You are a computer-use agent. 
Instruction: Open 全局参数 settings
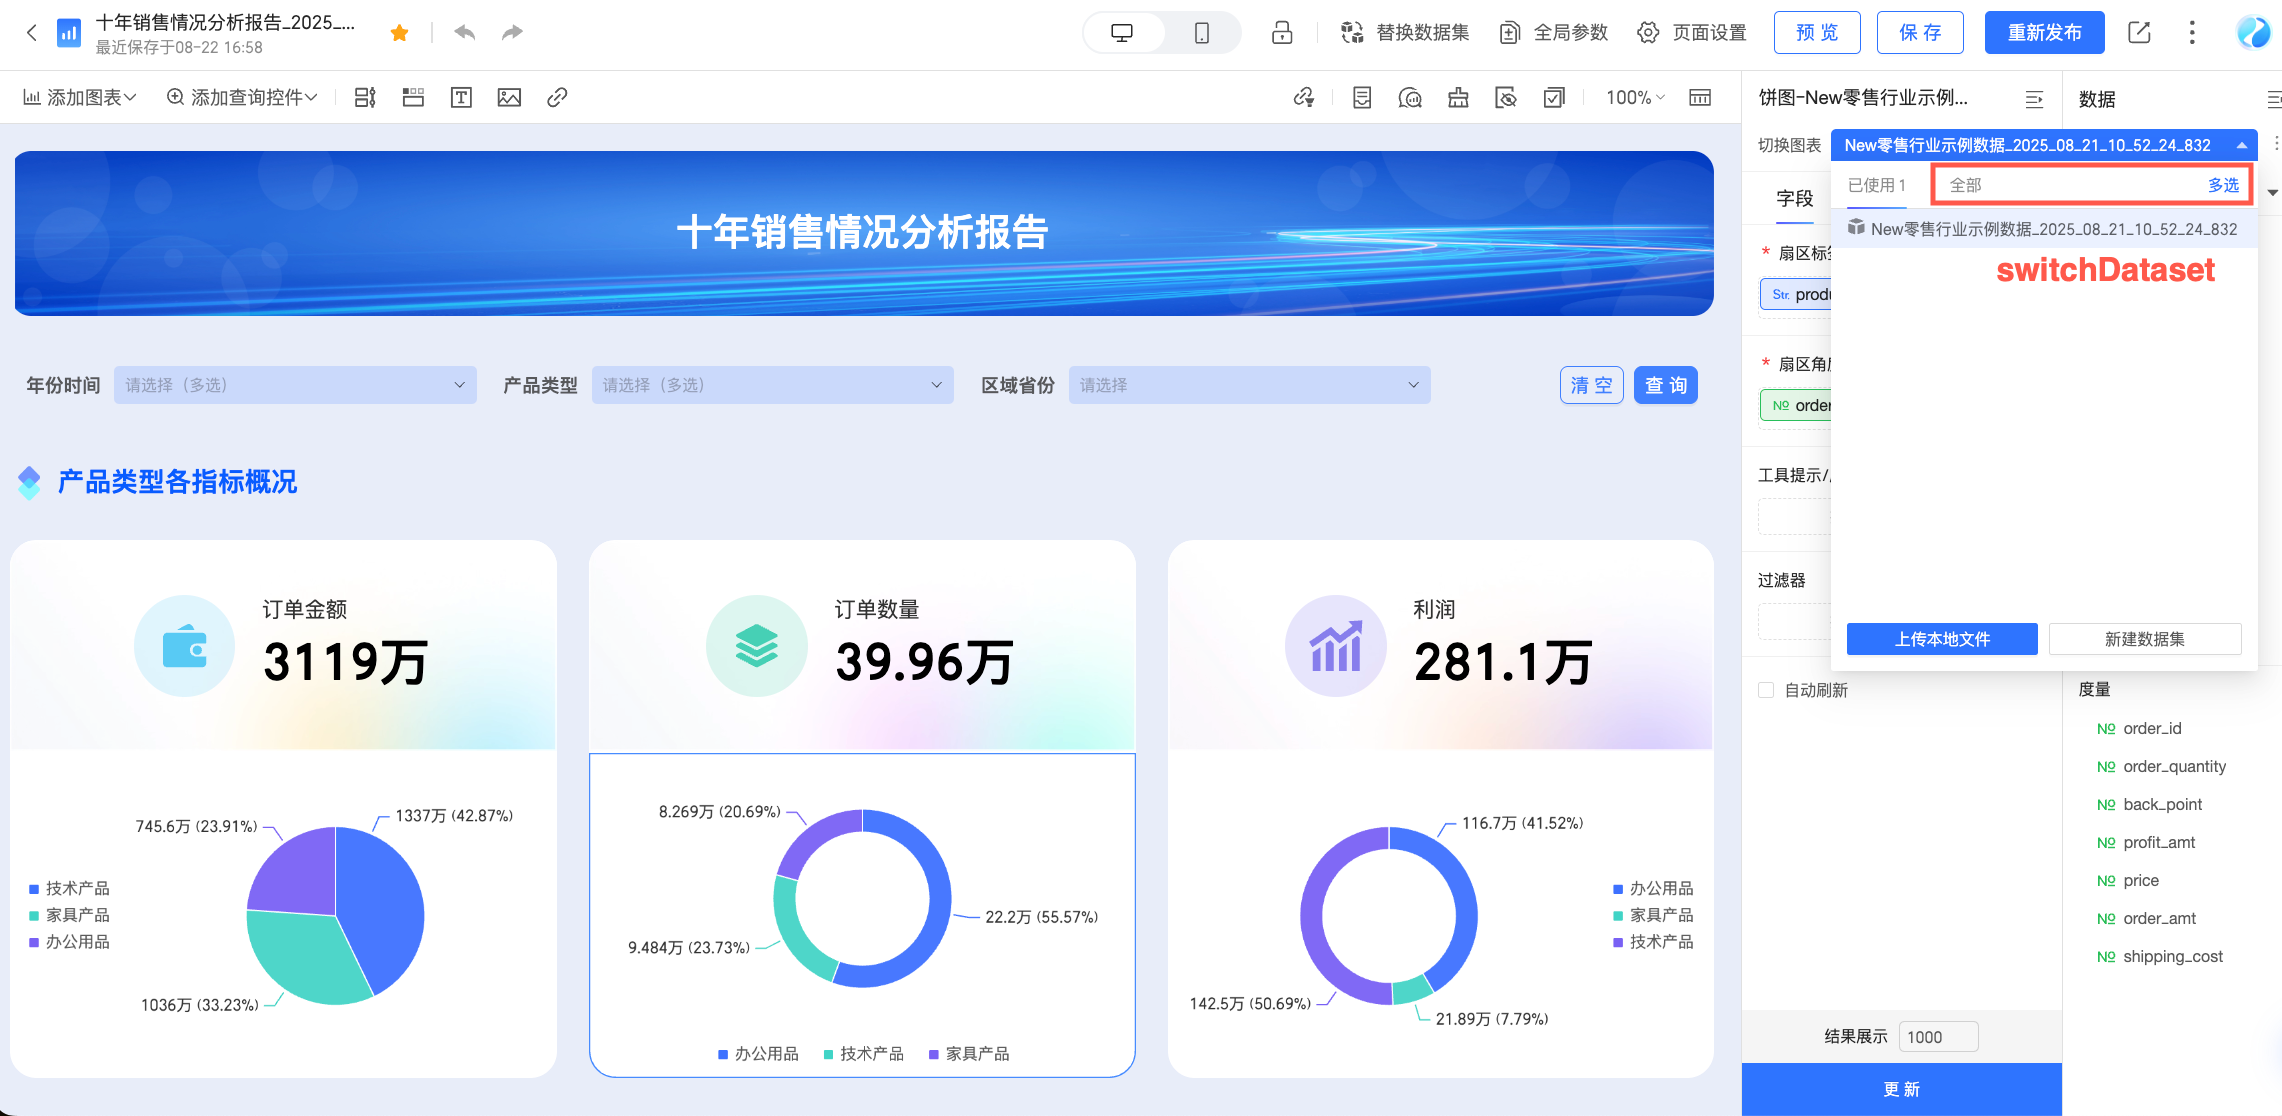1554,33
